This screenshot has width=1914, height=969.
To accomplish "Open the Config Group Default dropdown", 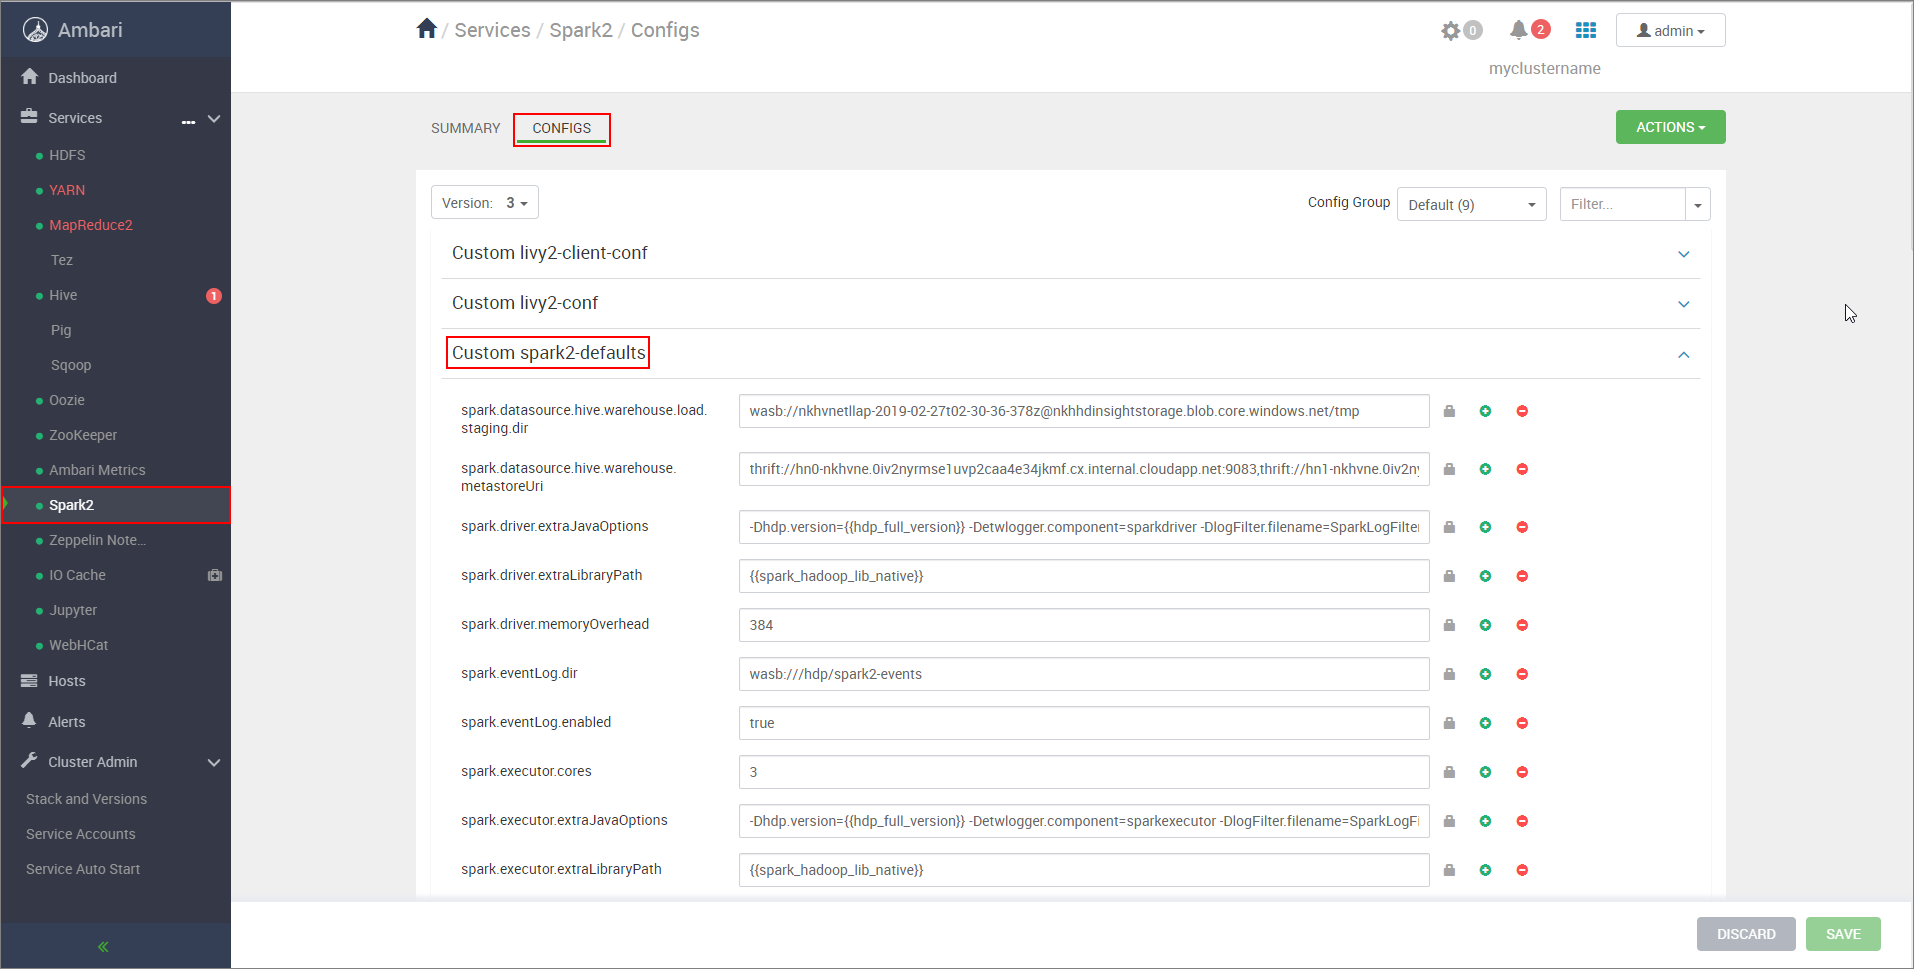I will tap(1471, 203).
